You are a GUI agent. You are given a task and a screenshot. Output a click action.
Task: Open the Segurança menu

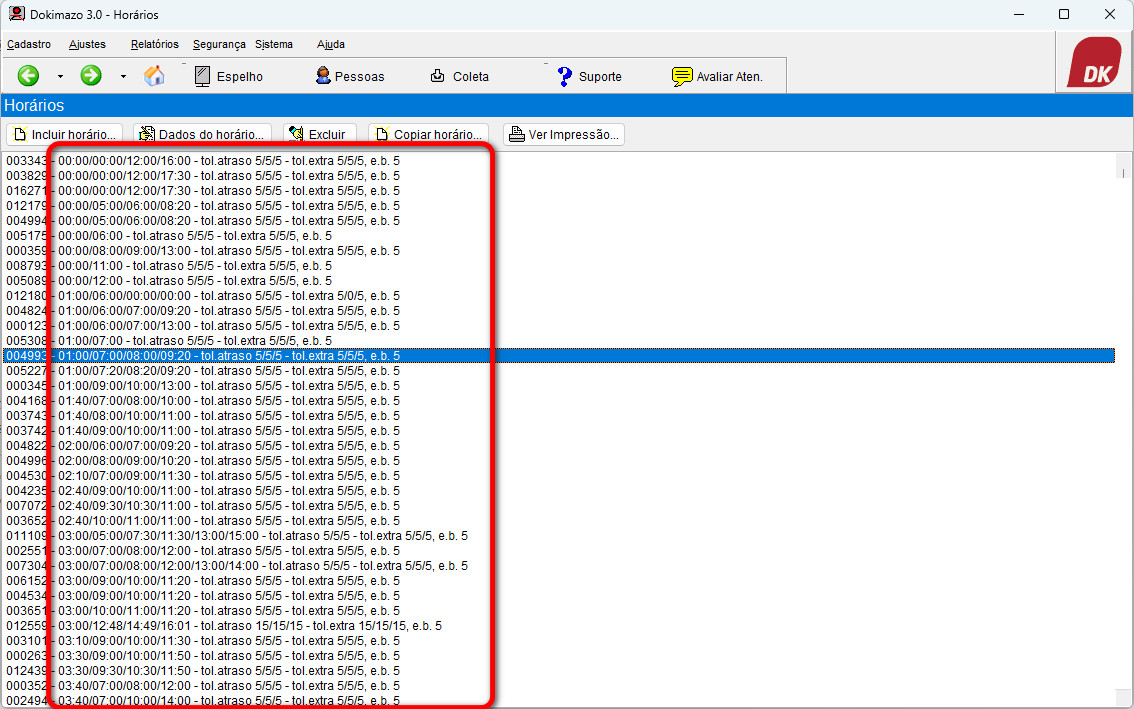coord(219,44)
